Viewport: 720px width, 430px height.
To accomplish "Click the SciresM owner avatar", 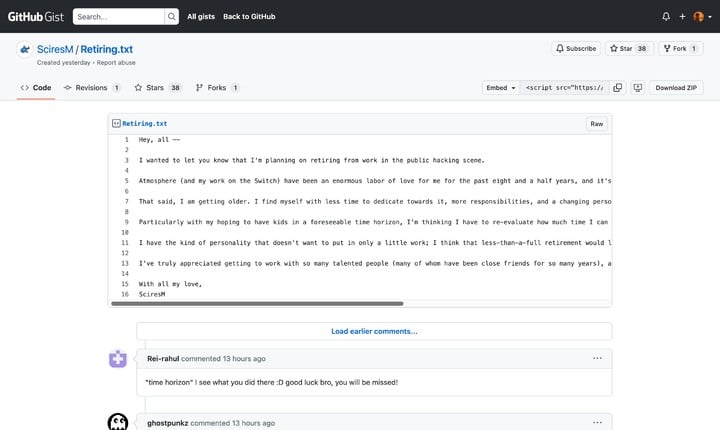I will (x=24, y=50).
